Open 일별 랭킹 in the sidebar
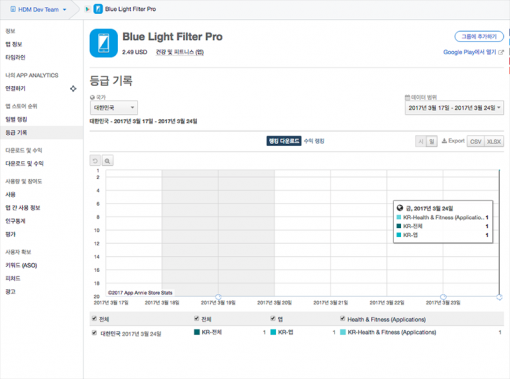Screen dimensions: 510x379 [16, 119]
